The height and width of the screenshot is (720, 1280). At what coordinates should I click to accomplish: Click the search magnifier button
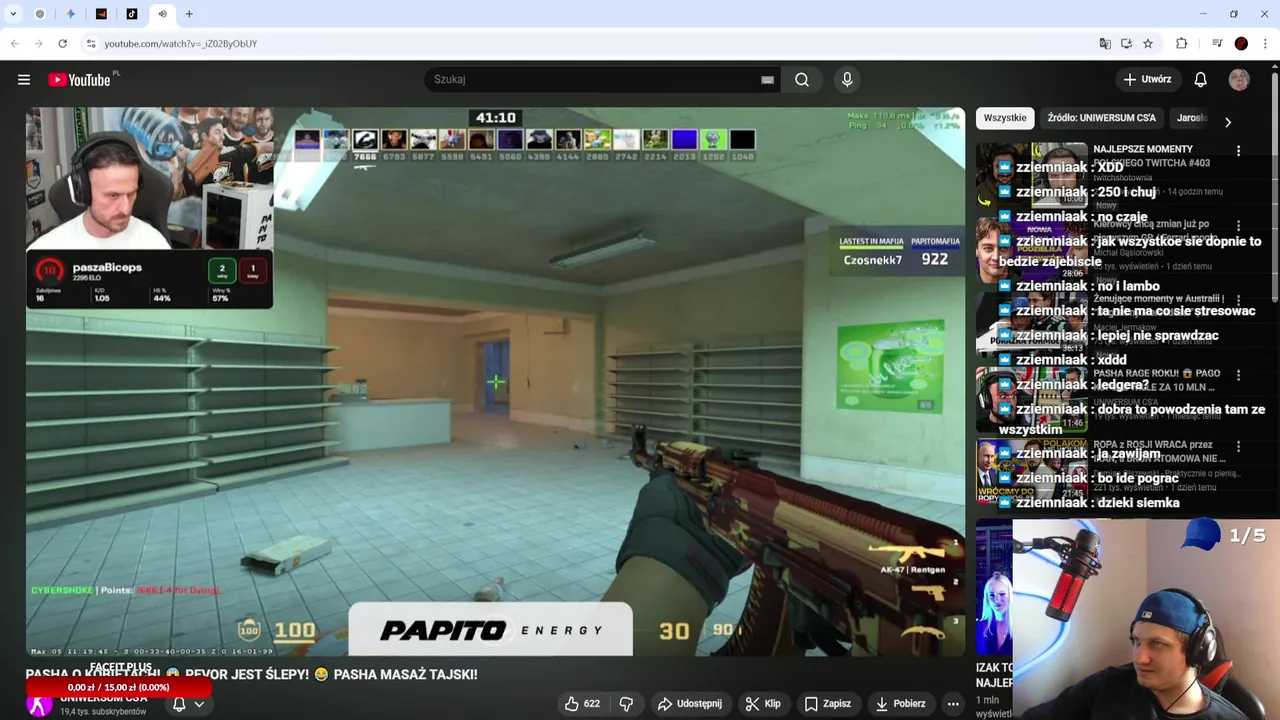[802, 80]
